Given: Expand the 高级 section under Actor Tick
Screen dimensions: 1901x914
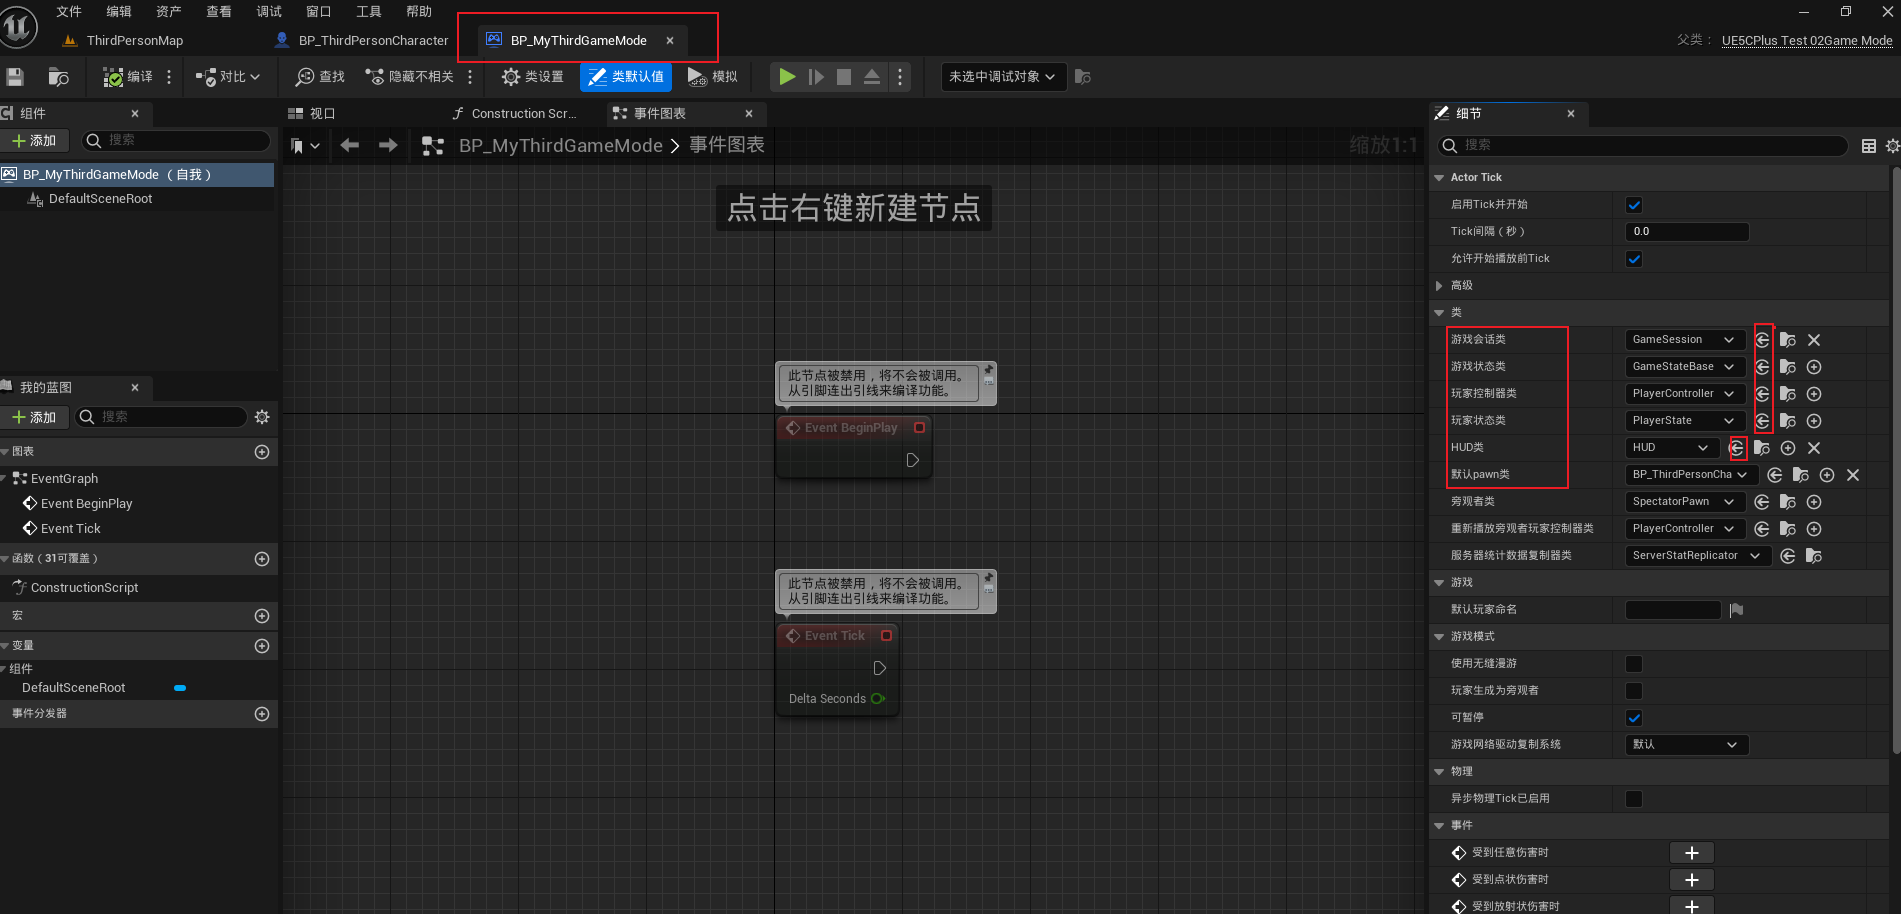Looking at the screenshot, I should click(x=1440, y=285).
